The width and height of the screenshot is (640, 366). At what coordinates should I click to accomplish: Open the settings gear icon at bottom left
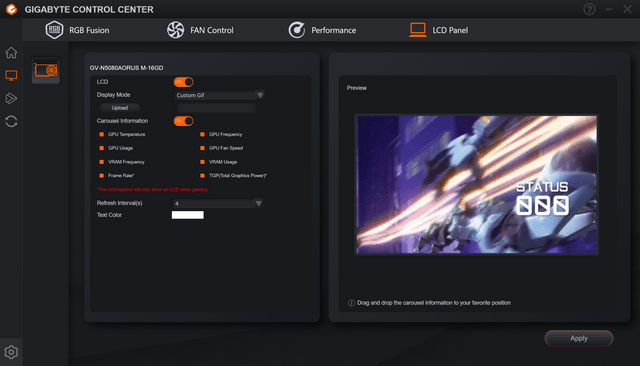point(11,352)
